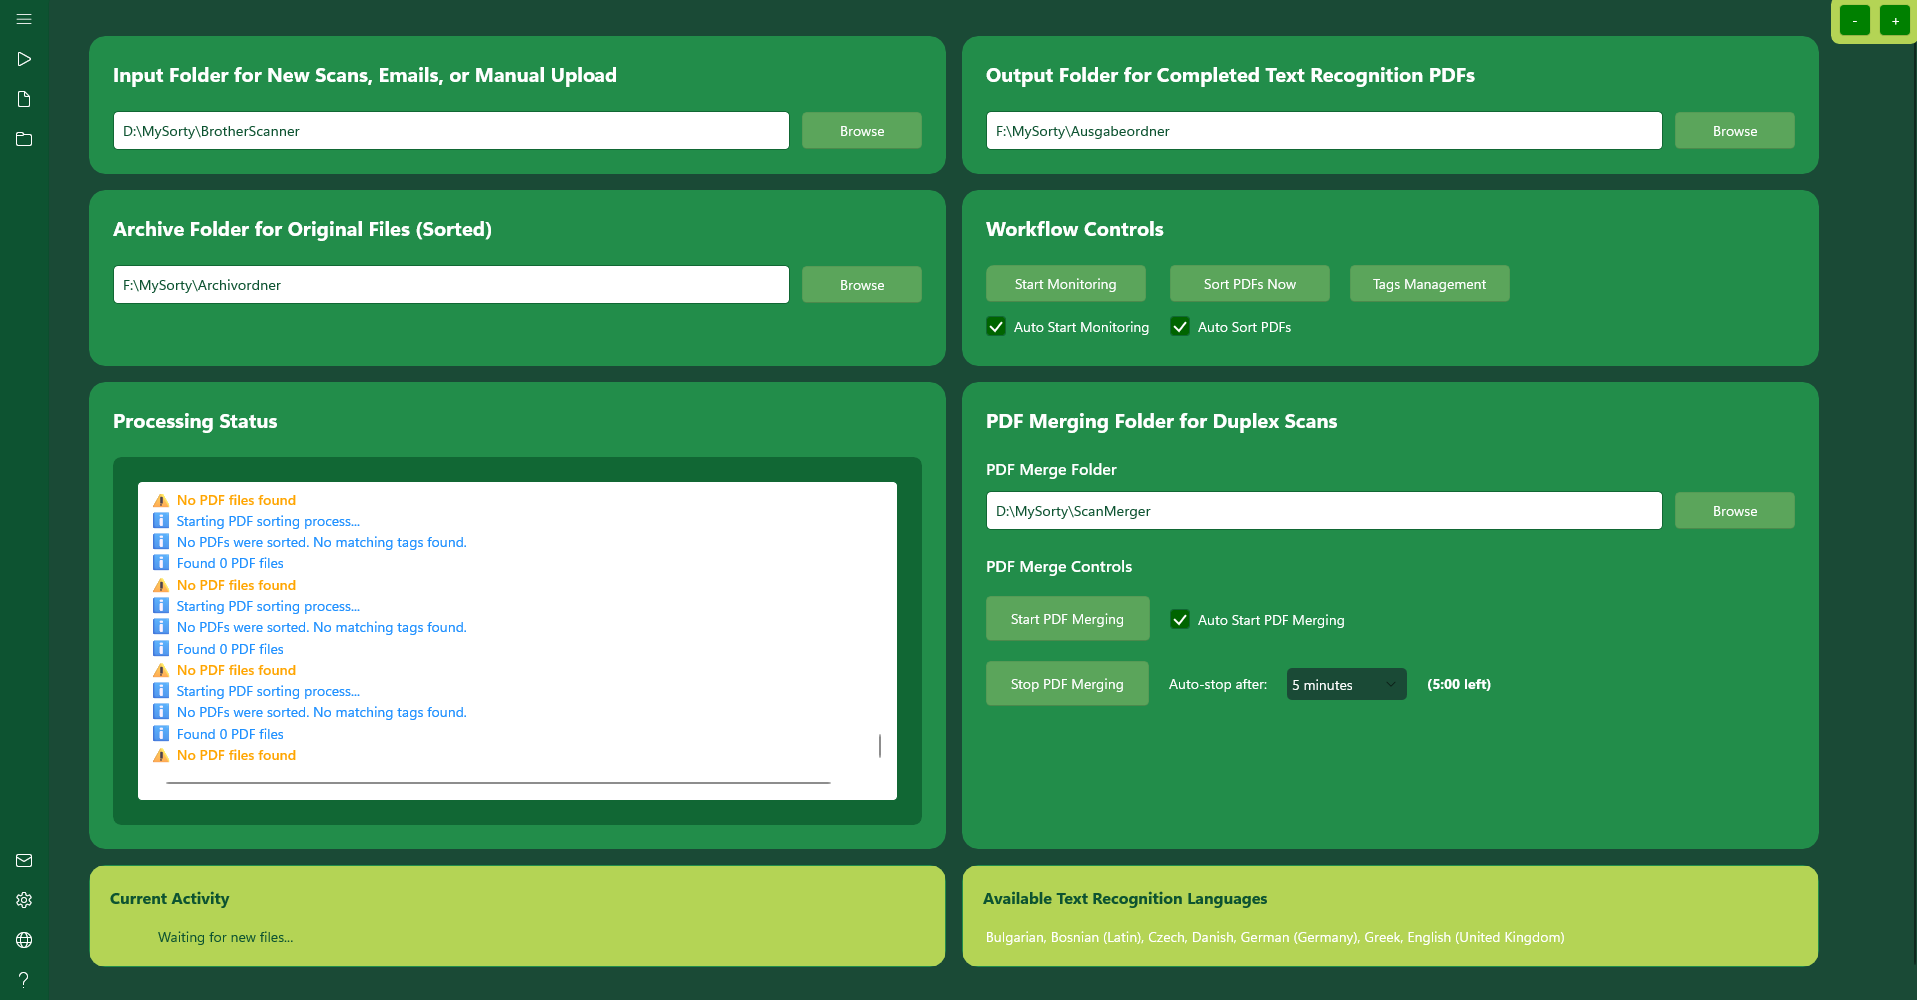This screenshot has width=1917, height=1000.
Task: Browse for the Input Folder
Action: (x=861, y=130)
